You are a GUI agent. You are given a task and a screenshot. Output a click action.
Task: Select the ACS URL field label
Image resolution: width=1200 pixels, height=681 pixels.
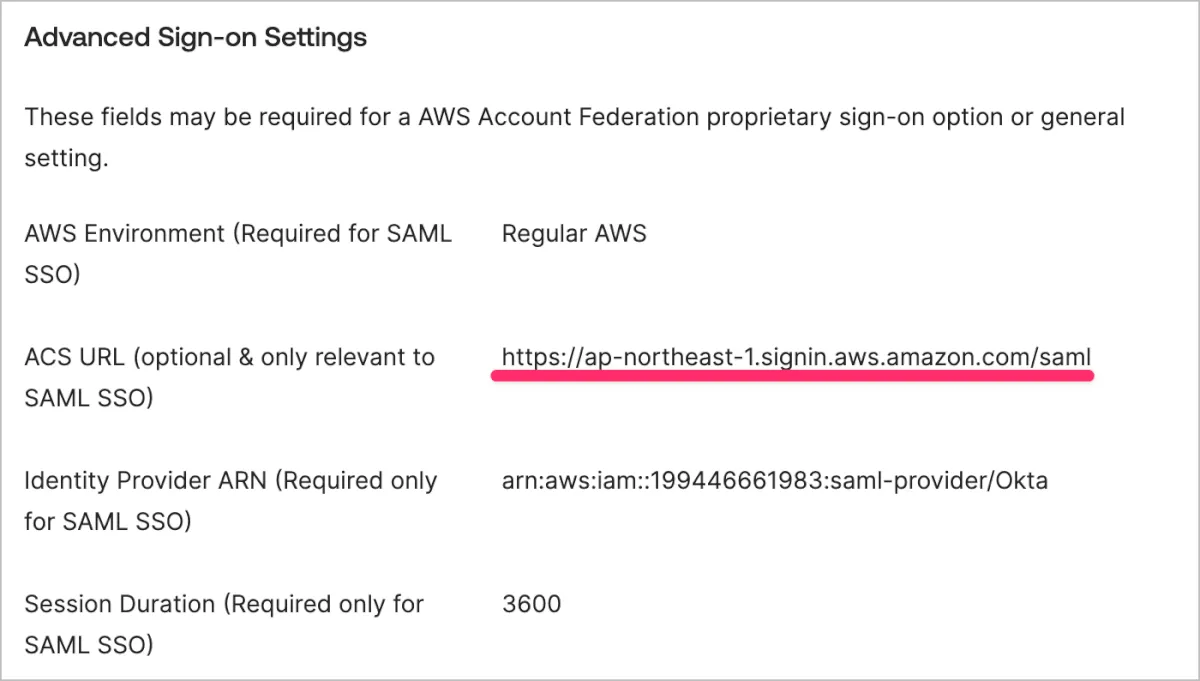point(229,377)
